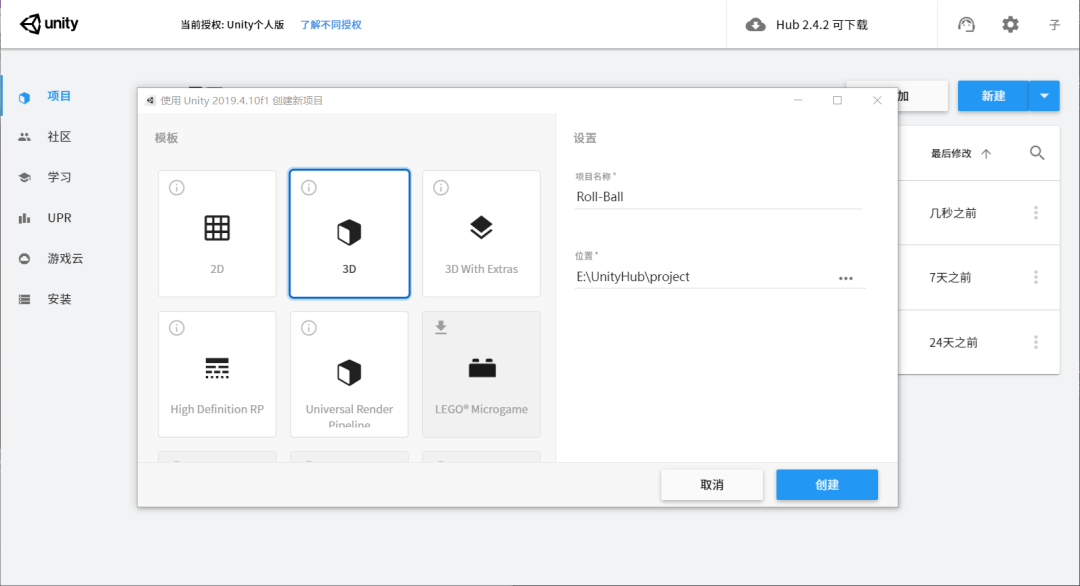Select the High Definition RP template
1080x586 pixels.
pos(217,374)
